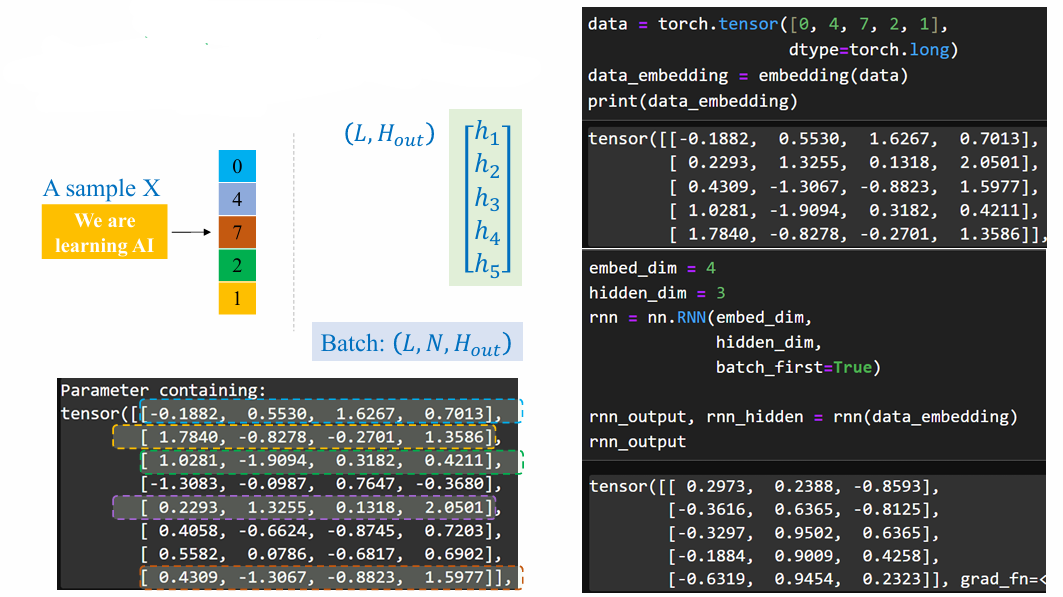Select the yellow "We are learning AI" box
This screenshot has width=1063, height=597.
point(104,232)
